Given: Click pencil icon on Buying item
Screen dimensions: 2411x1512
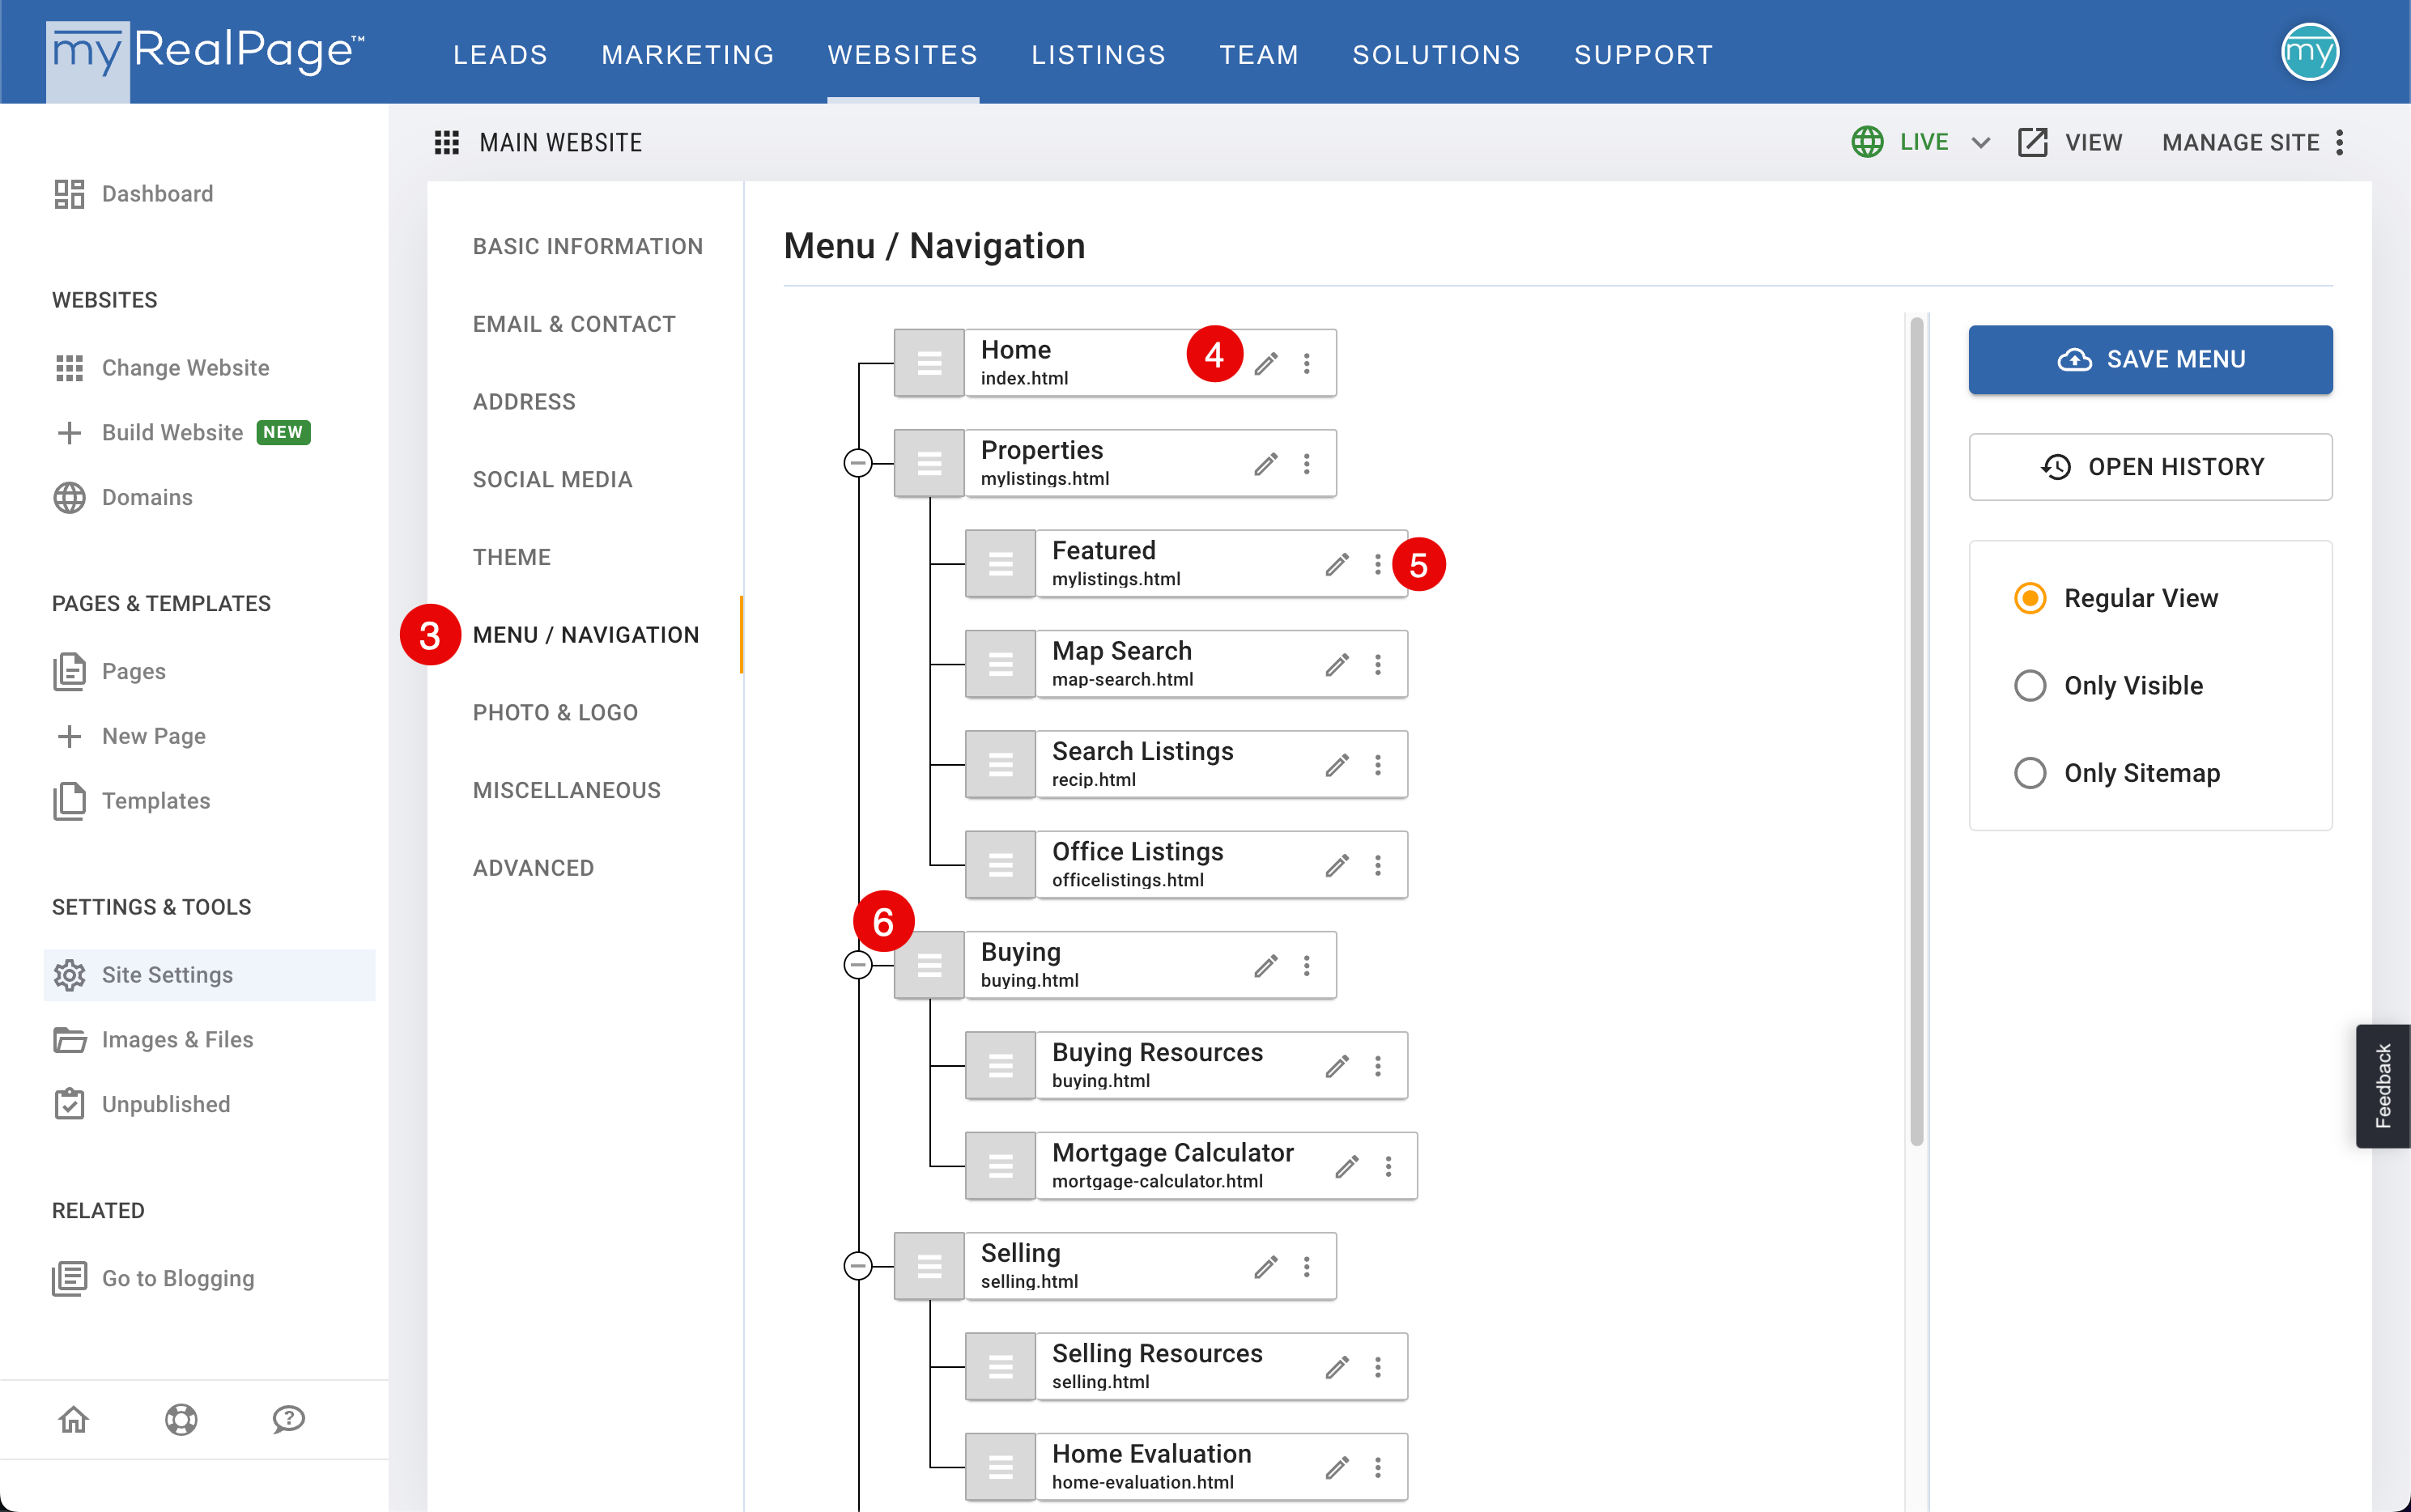Looking at the screenshot, I should (x=1266, y=966).
